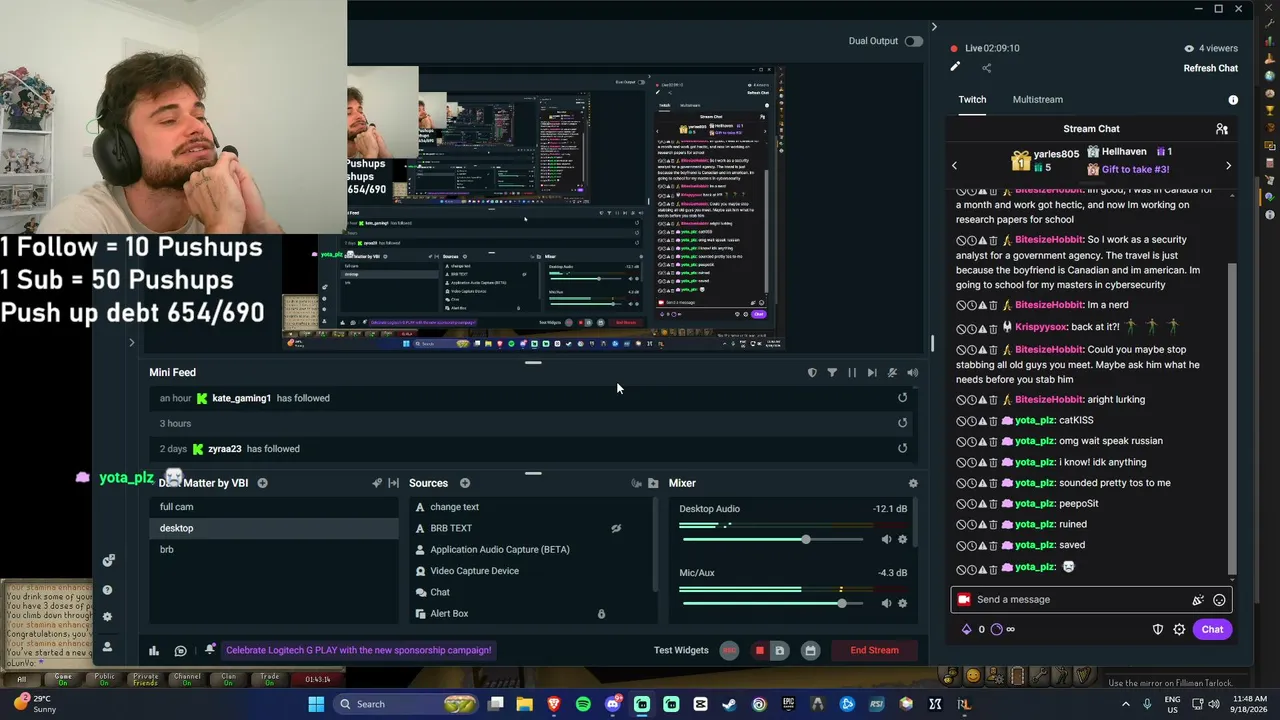The height and width of the screenshot is (720, 1280).
Task: Open Desktop Audio settings gear
Action: tap(902, 540)
